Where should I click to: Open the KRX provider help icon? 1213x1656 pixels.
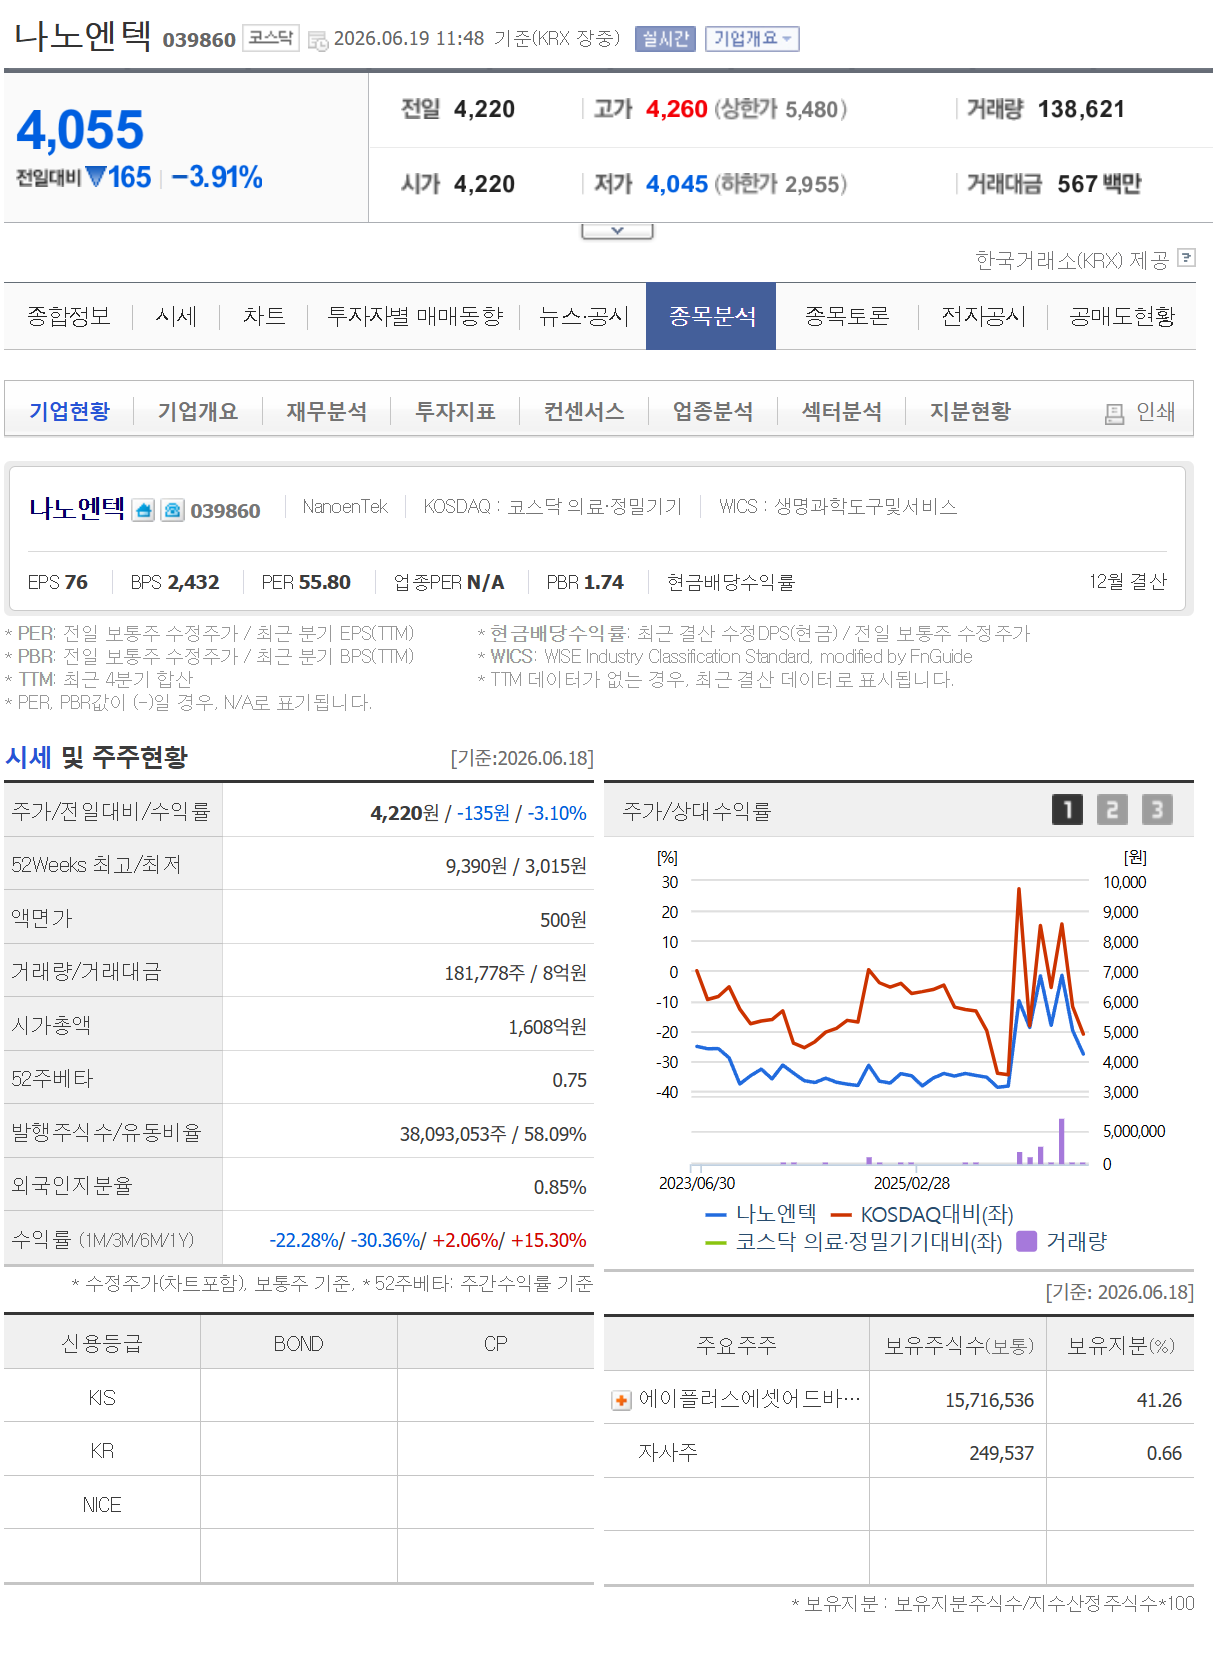coord(1186,258)
